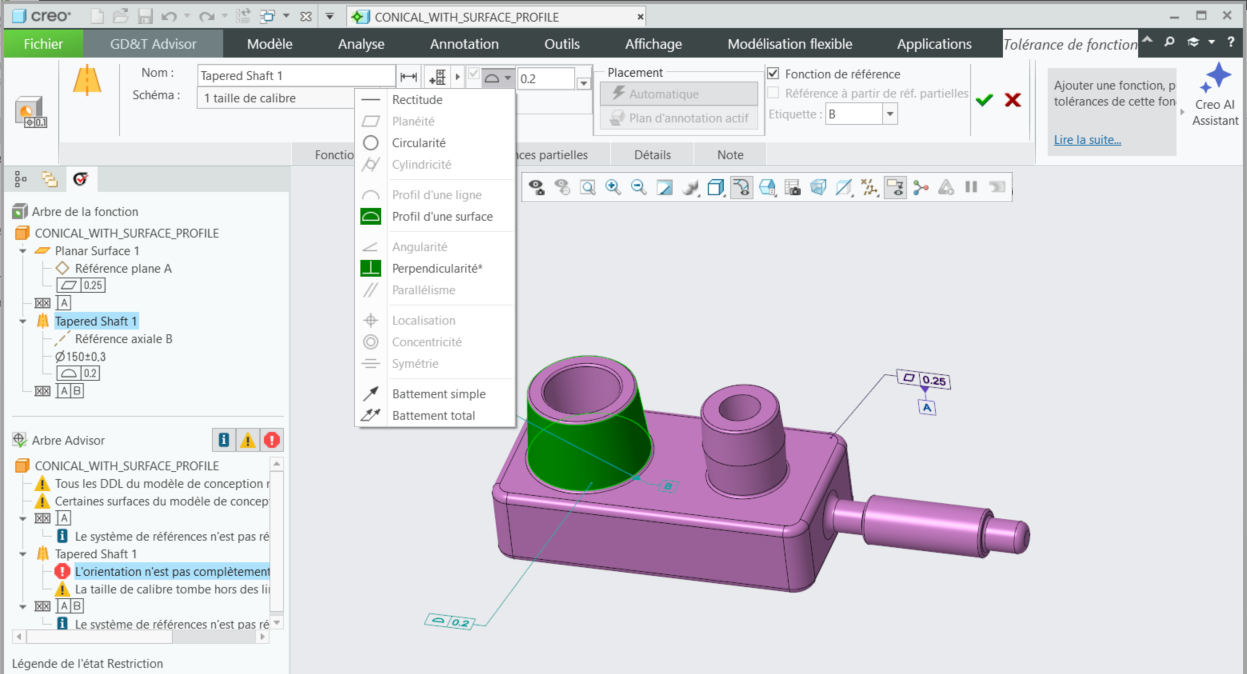This screenshot has height=674, width=1247.
Task: Click the New file icon in quick access toolbar
Action: pyautogui.click(x=97, y=16)
